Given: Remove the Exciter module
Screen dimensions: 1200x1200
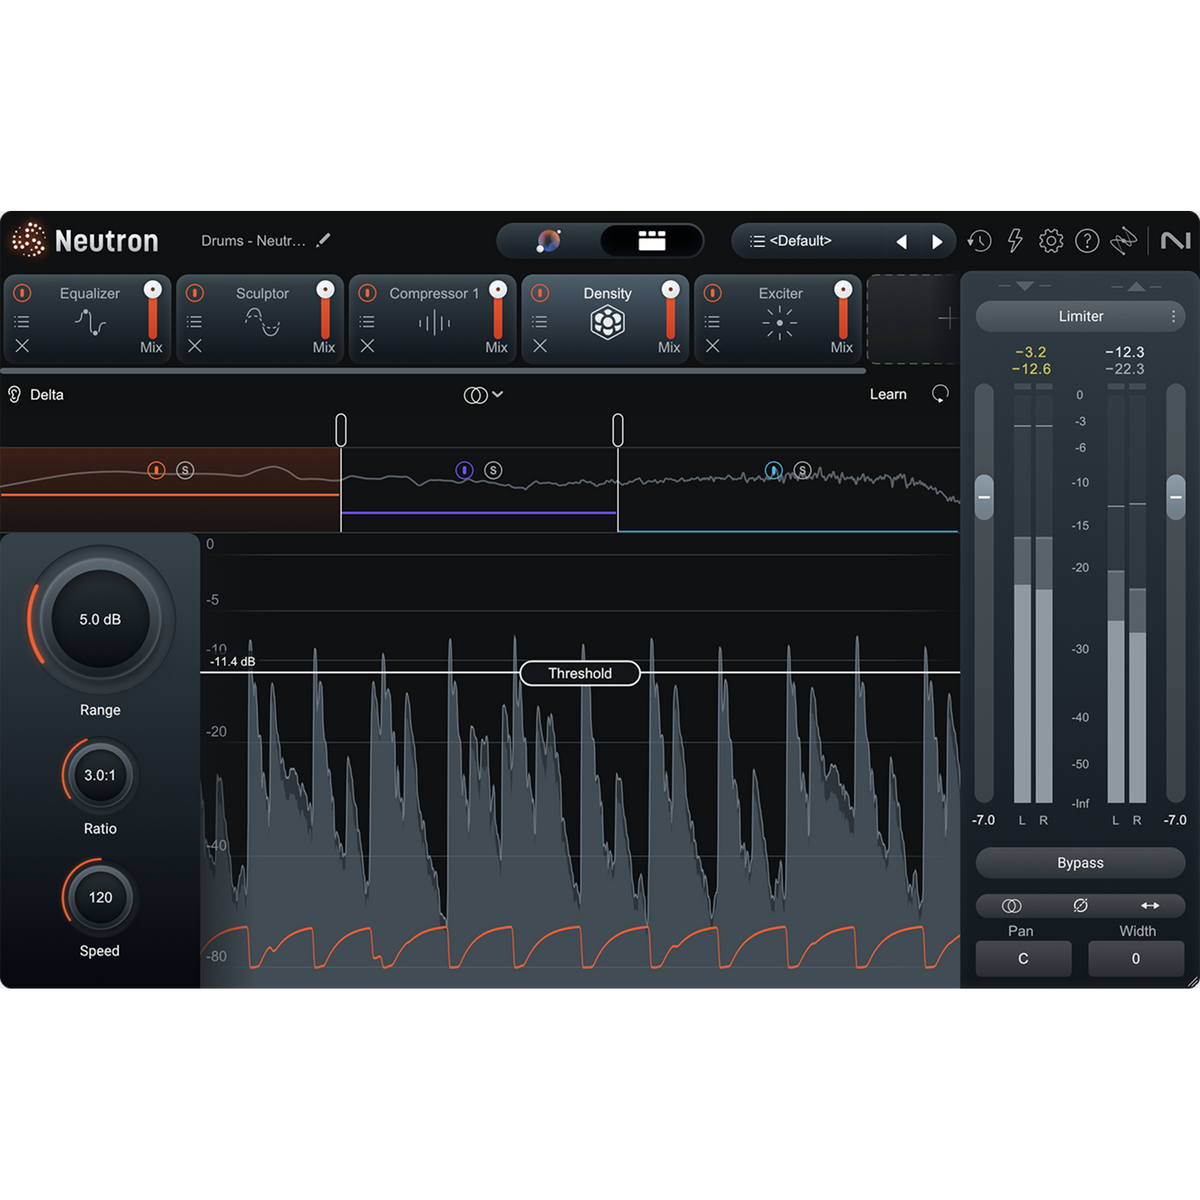Looking at the screenshot, I should point(712,346).
